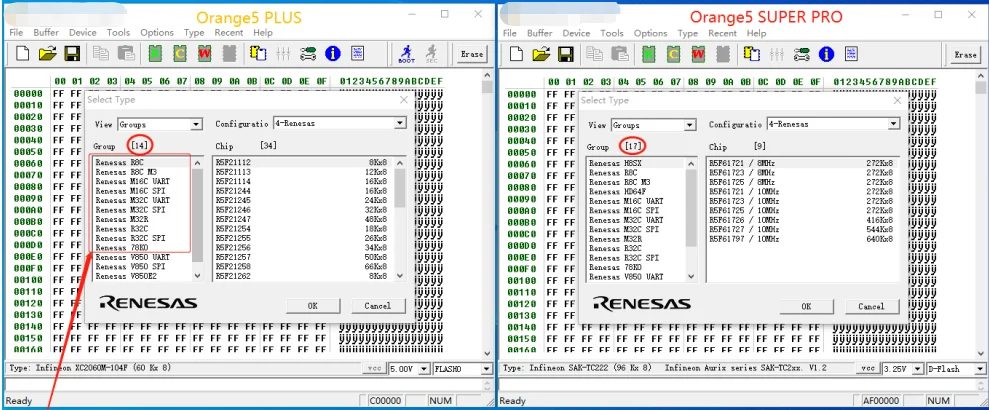
Task: Script sheet icon in SUPER PRO toolbar
Action: (851, 54)
